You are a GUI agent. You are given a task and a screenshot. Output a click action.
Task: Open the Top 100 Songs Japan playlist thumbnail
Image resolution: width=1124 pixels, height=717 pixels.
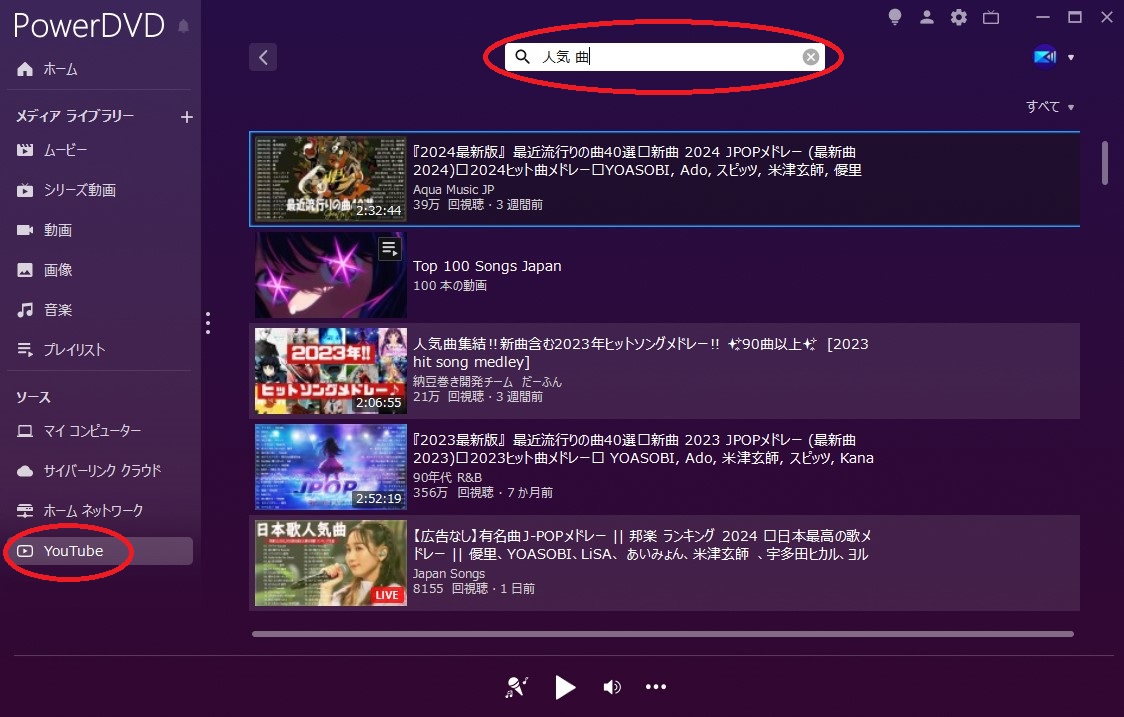330,275
